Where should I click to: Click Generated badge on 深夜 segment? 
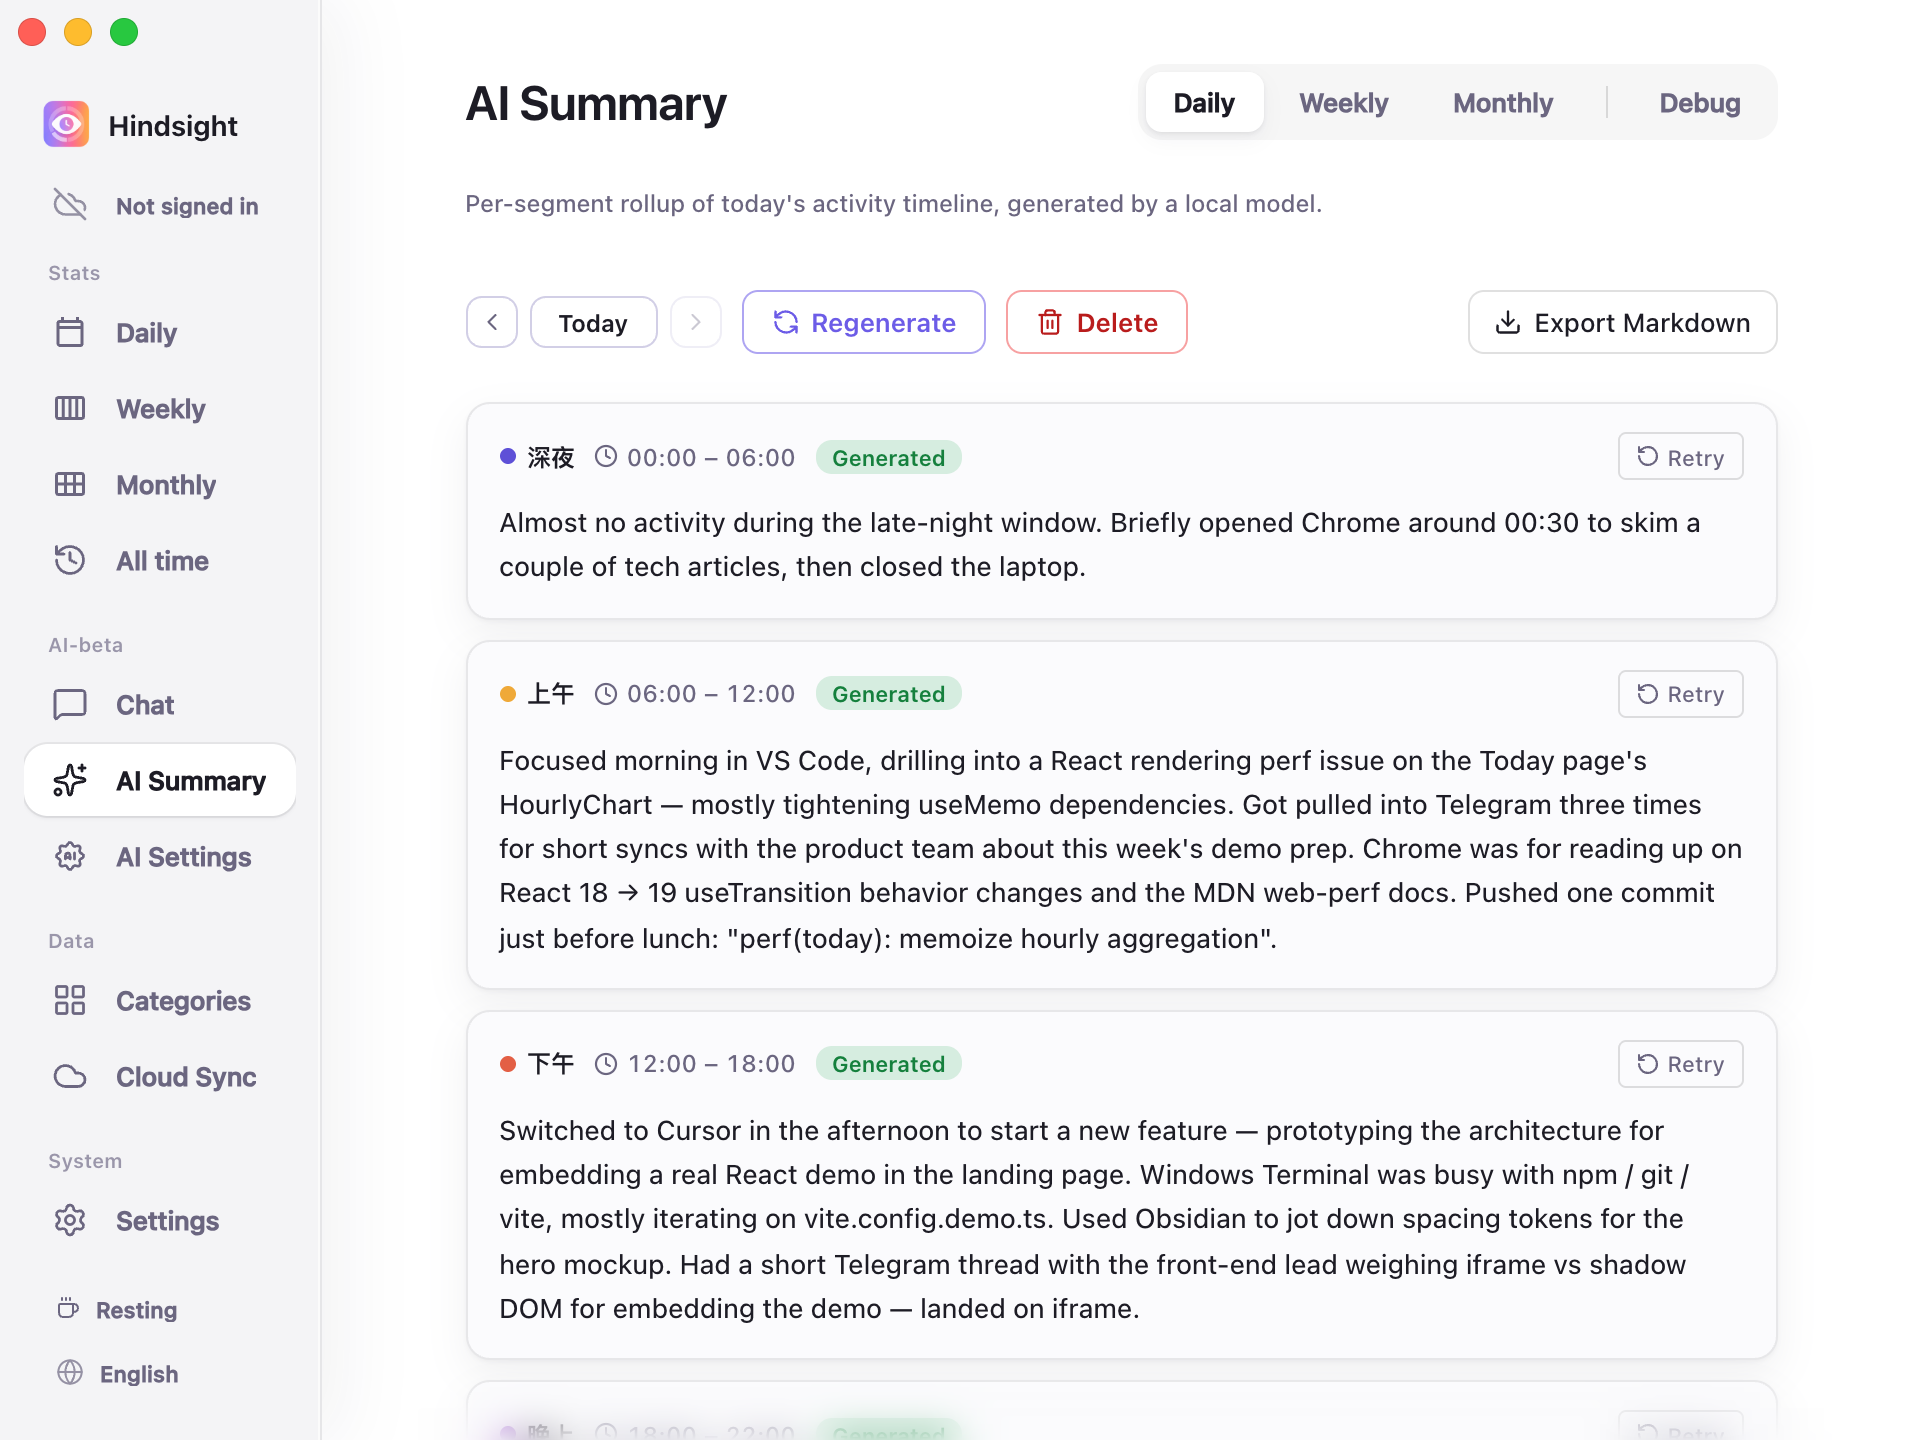click(x=888, y=457)
